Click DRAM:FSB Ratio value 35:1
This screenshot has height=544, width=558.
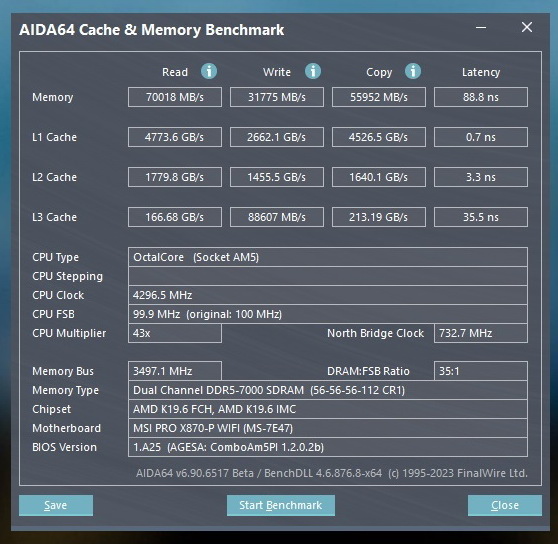coord(481,371)
